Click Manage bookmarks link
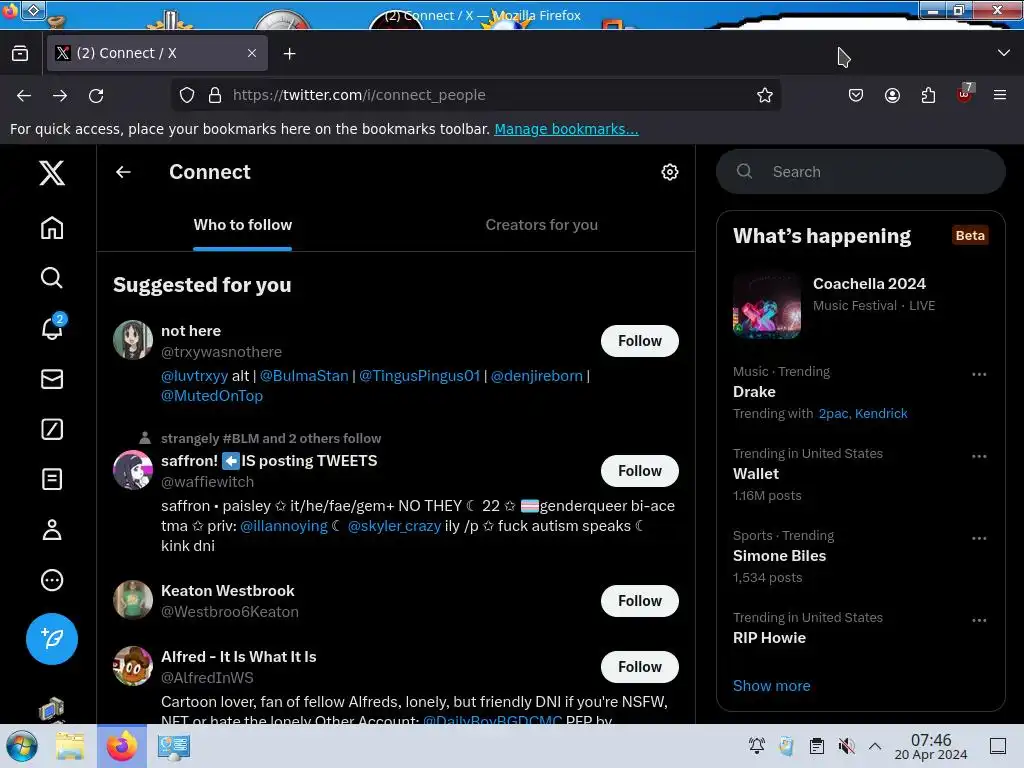 [566, 129]
